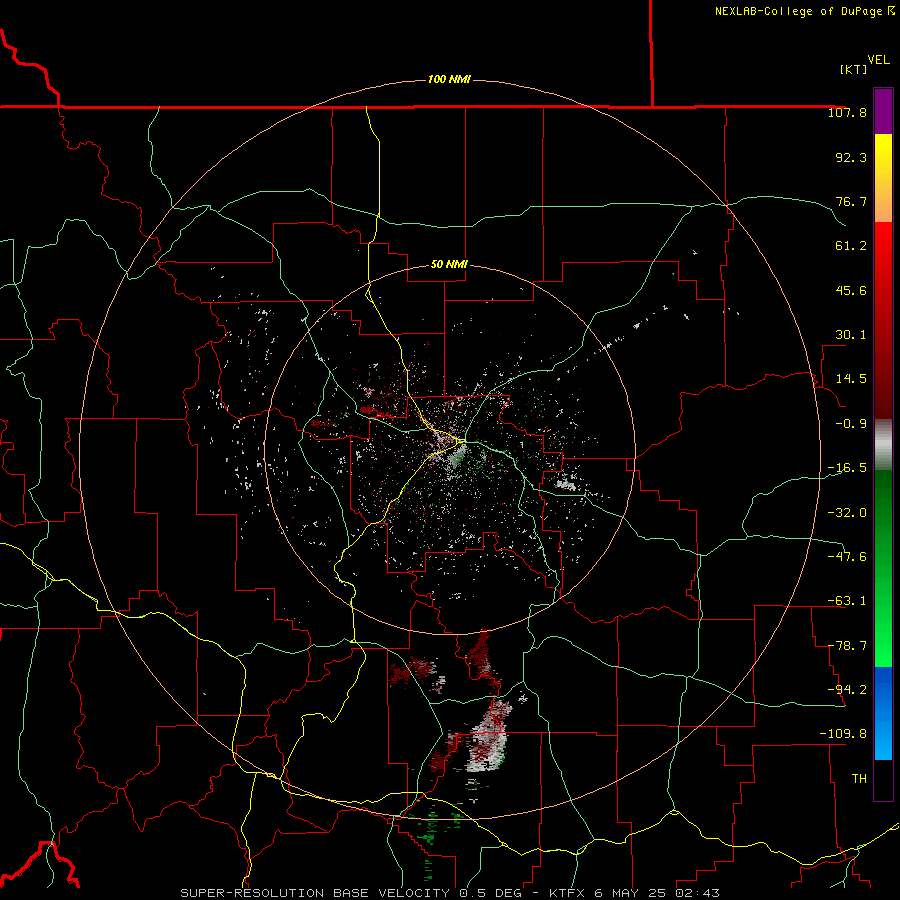The height and width of the screenshot is (900, 900).
Task: Click the 61.2 legend value
Action: point(851,246)
